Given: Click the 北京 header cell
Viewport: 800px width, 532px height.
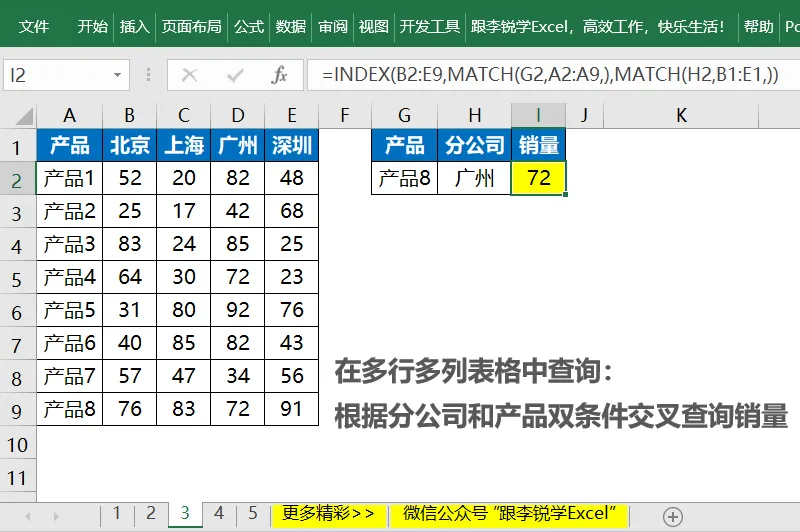Looking at the screenshot, I should [130, 145].
